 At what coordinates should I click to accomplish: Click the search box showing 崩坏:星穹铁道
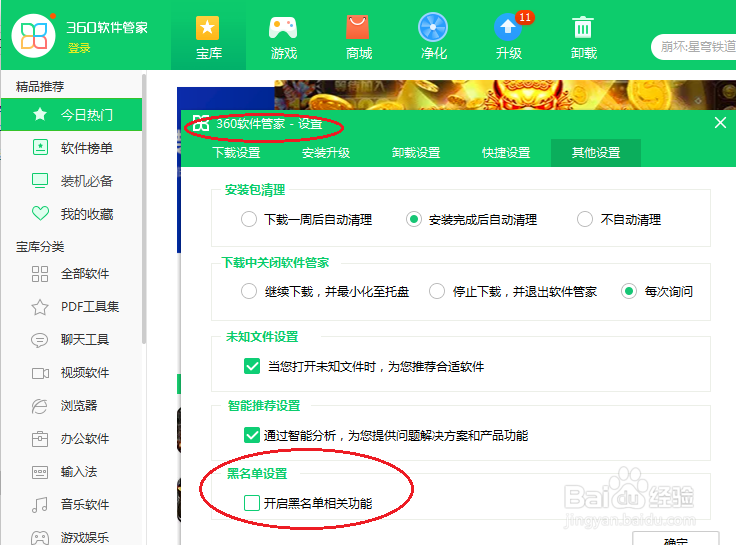[694, 46]
